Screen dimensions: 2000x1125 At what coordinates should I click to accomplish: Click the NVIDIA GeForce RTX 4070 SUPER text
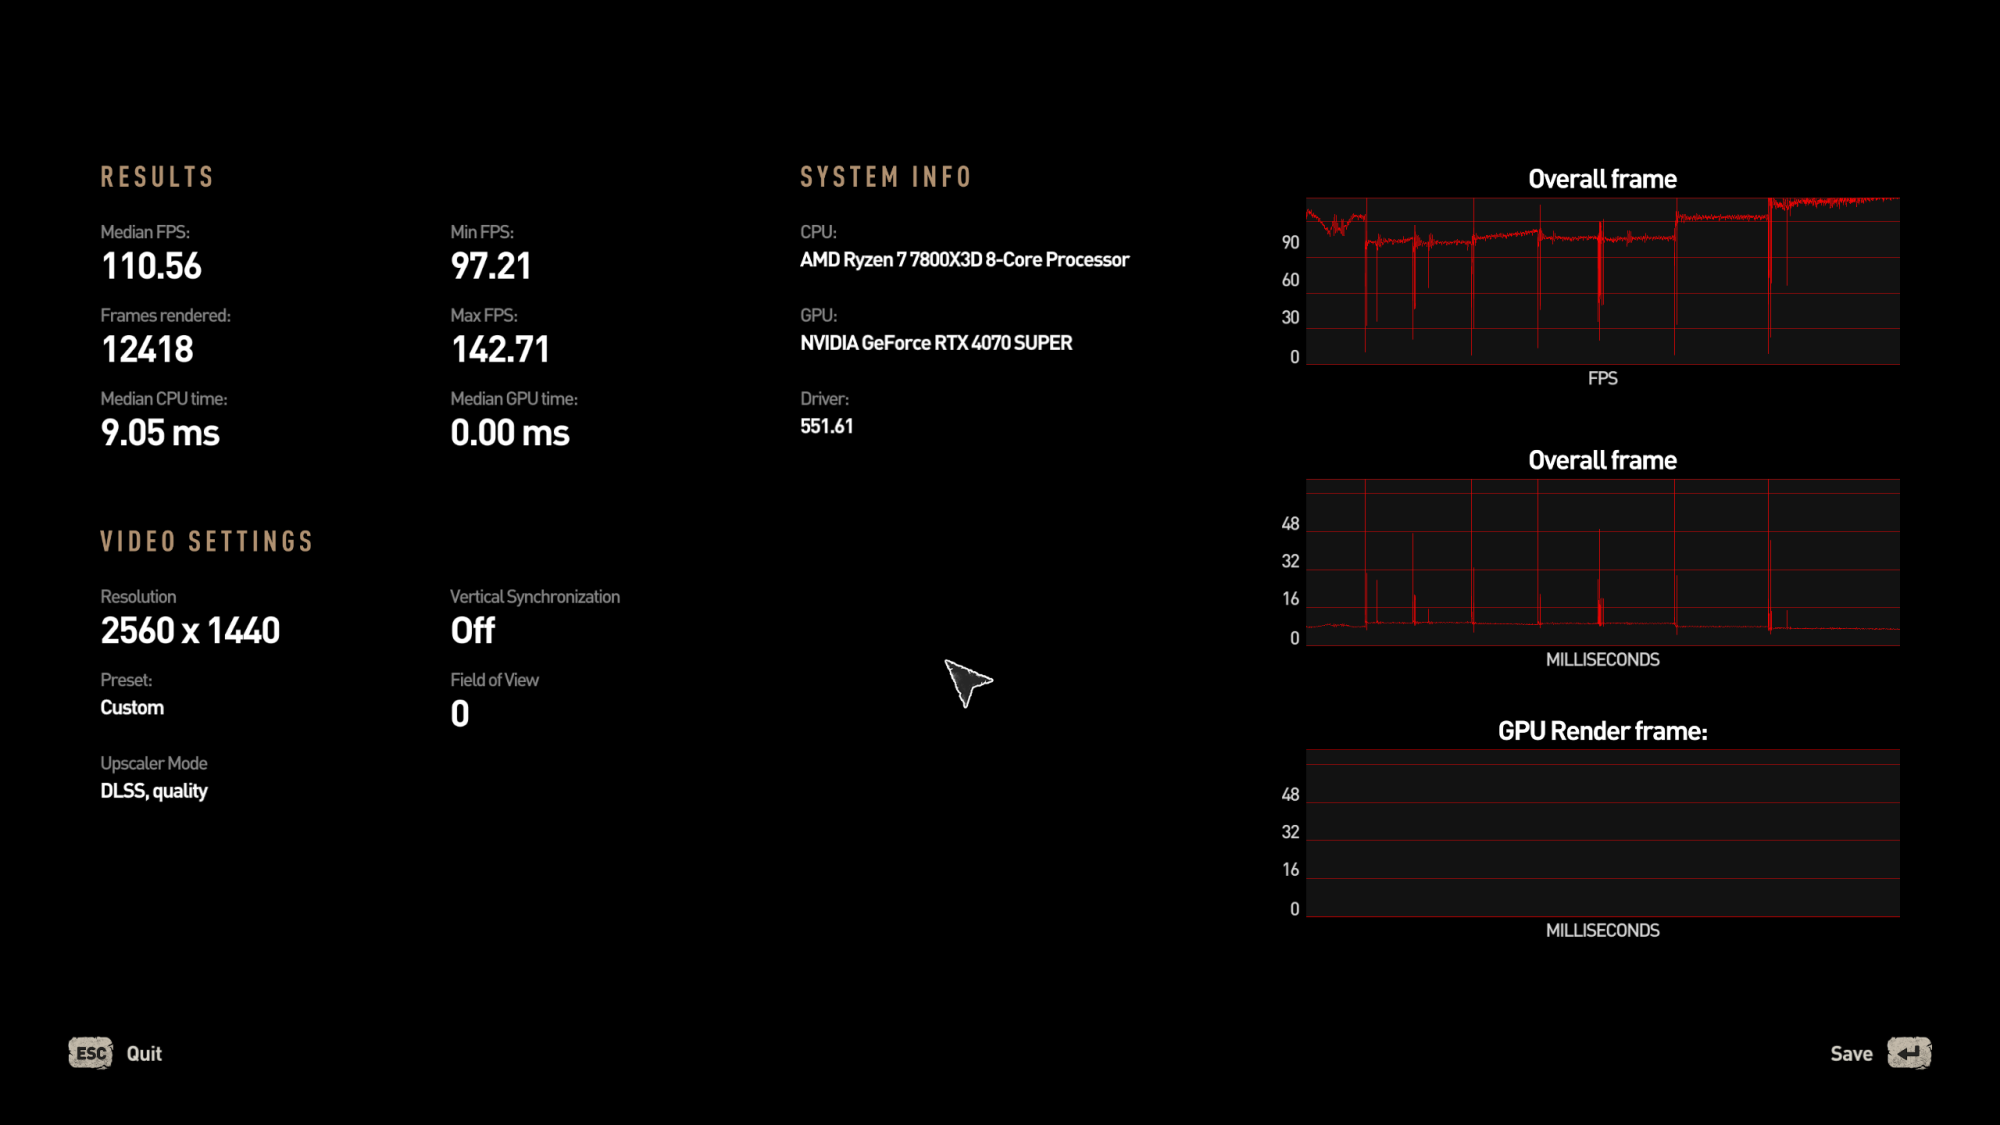[936, 343]
